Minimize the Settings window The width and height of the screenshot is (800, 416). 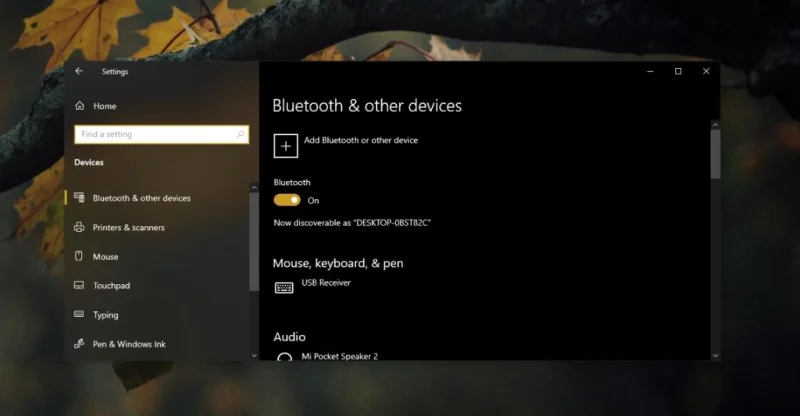(x=650, y=71)
